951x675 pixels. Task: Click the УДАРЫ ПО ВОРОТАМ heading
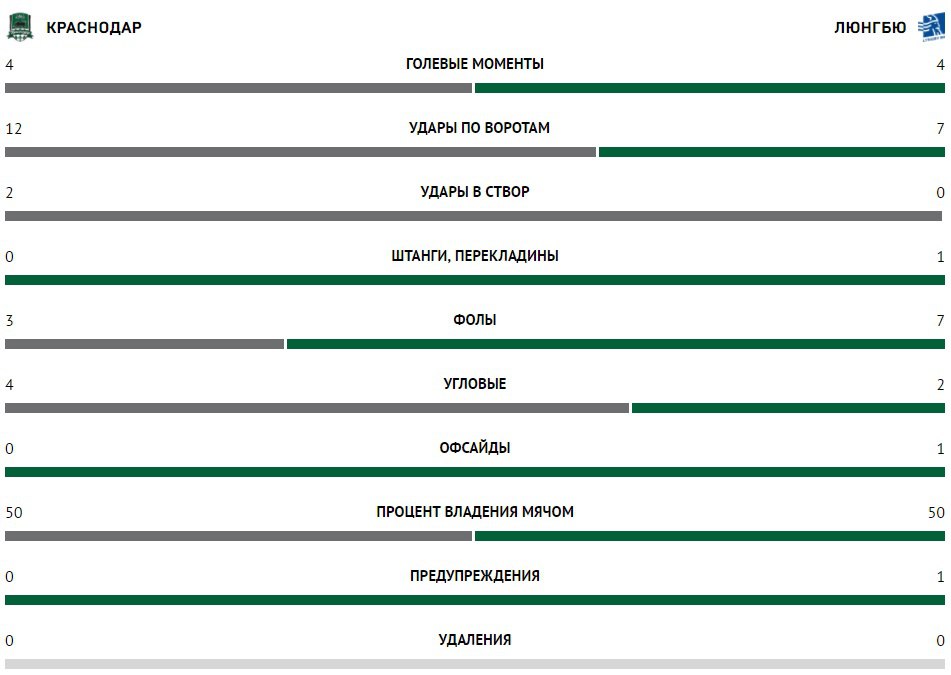pyautogui.click(x=479, y=128)
